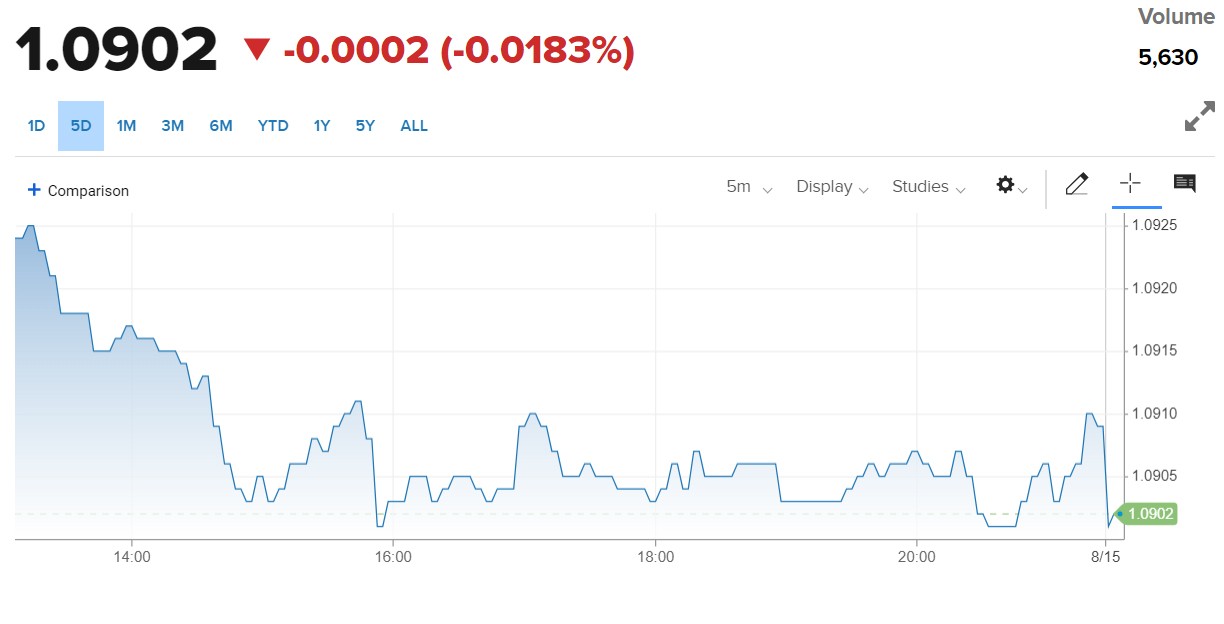Toggle the crosshair cursor tool
This screenshot has height=624, width=1224.
pyautogui.click(x=1130, y=184)
